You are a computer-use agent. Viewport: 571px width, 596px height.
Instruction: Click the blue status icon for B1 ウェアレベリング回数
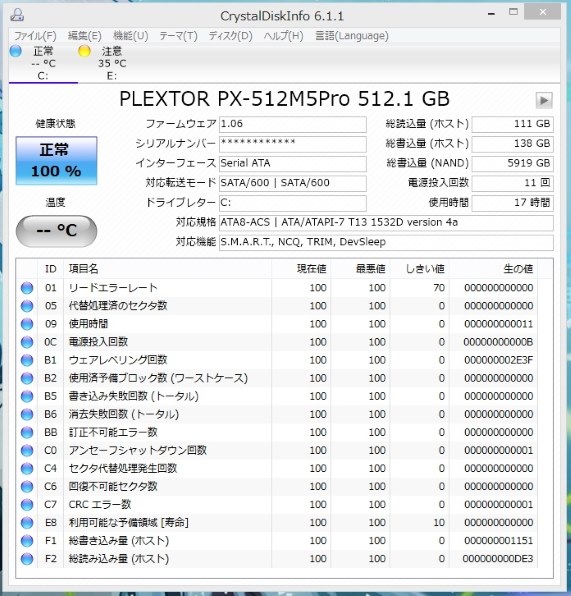[27, 360]
